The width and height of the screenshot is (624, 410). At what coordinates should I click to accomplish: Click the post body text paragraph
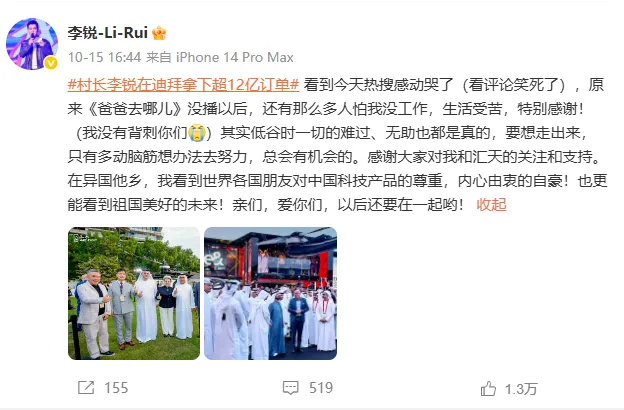(x=337, y=144)
